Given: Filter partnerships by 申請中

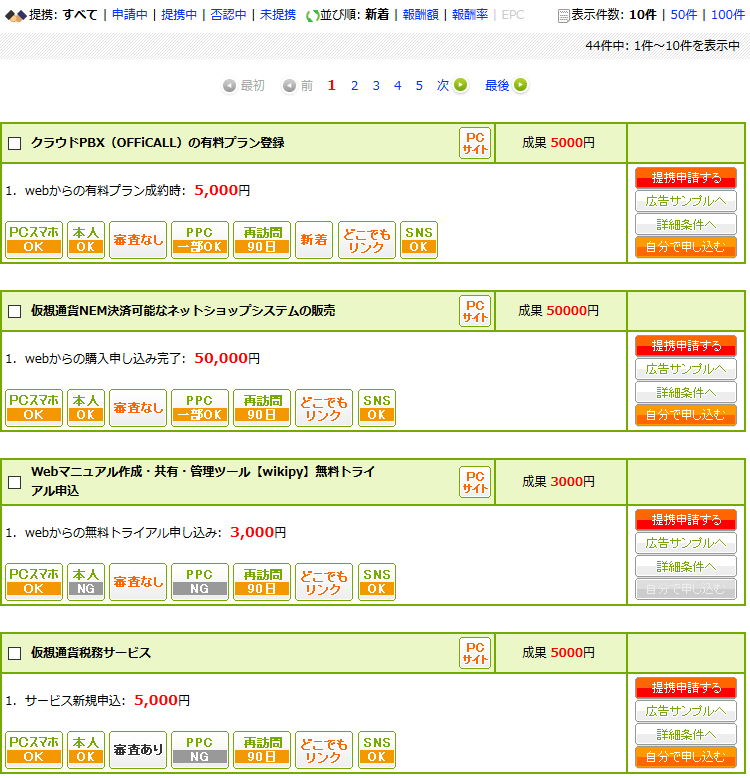Looking at the screenshot, I should 129,15.
